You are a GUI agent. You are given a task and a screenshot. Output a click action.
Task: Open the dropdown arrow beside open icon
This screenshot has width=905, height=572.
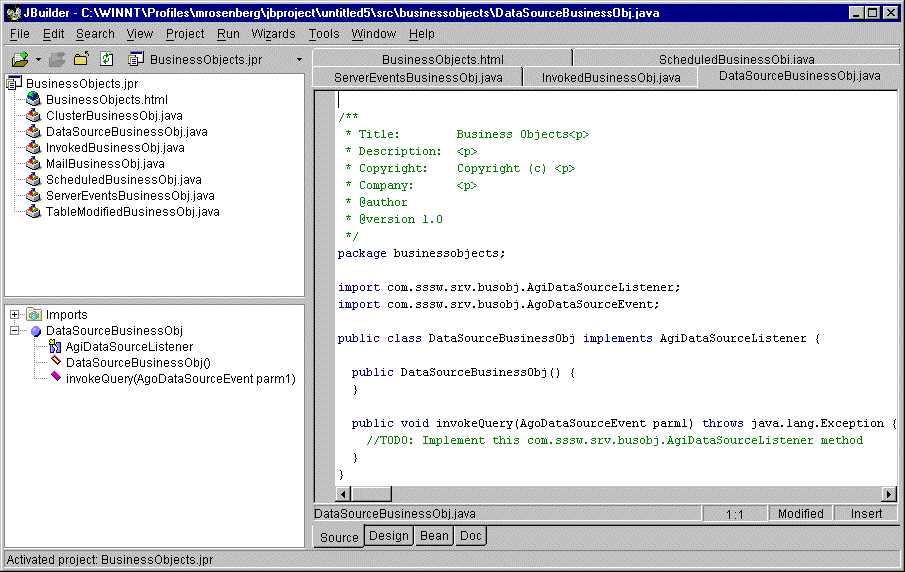pyautogui.click(x=38, y=59)
